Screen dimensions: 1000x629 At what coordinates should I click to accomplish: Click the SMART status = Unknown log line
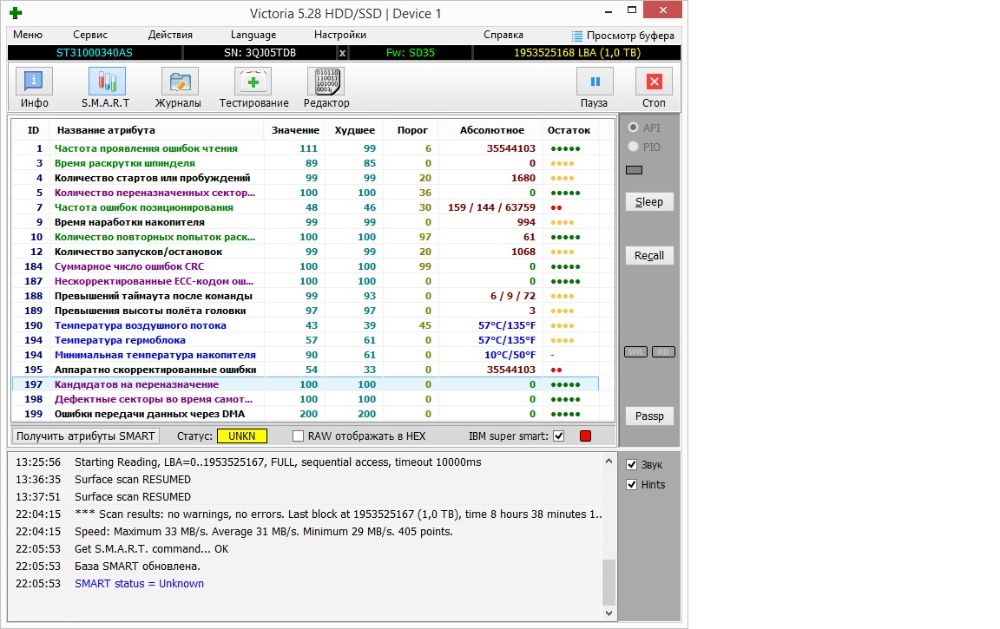pos(139,584)
